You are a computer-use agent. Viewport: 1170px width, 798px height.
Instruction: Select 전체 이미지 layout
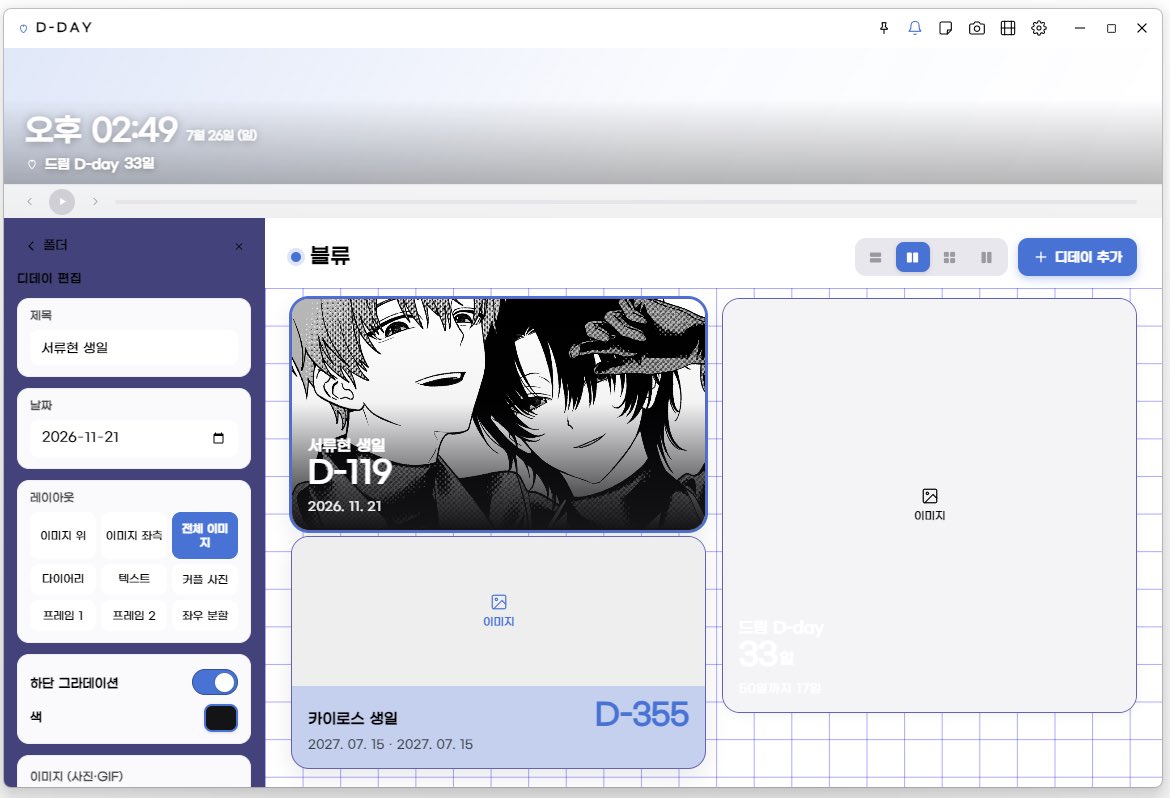click(x=205, y=535)
